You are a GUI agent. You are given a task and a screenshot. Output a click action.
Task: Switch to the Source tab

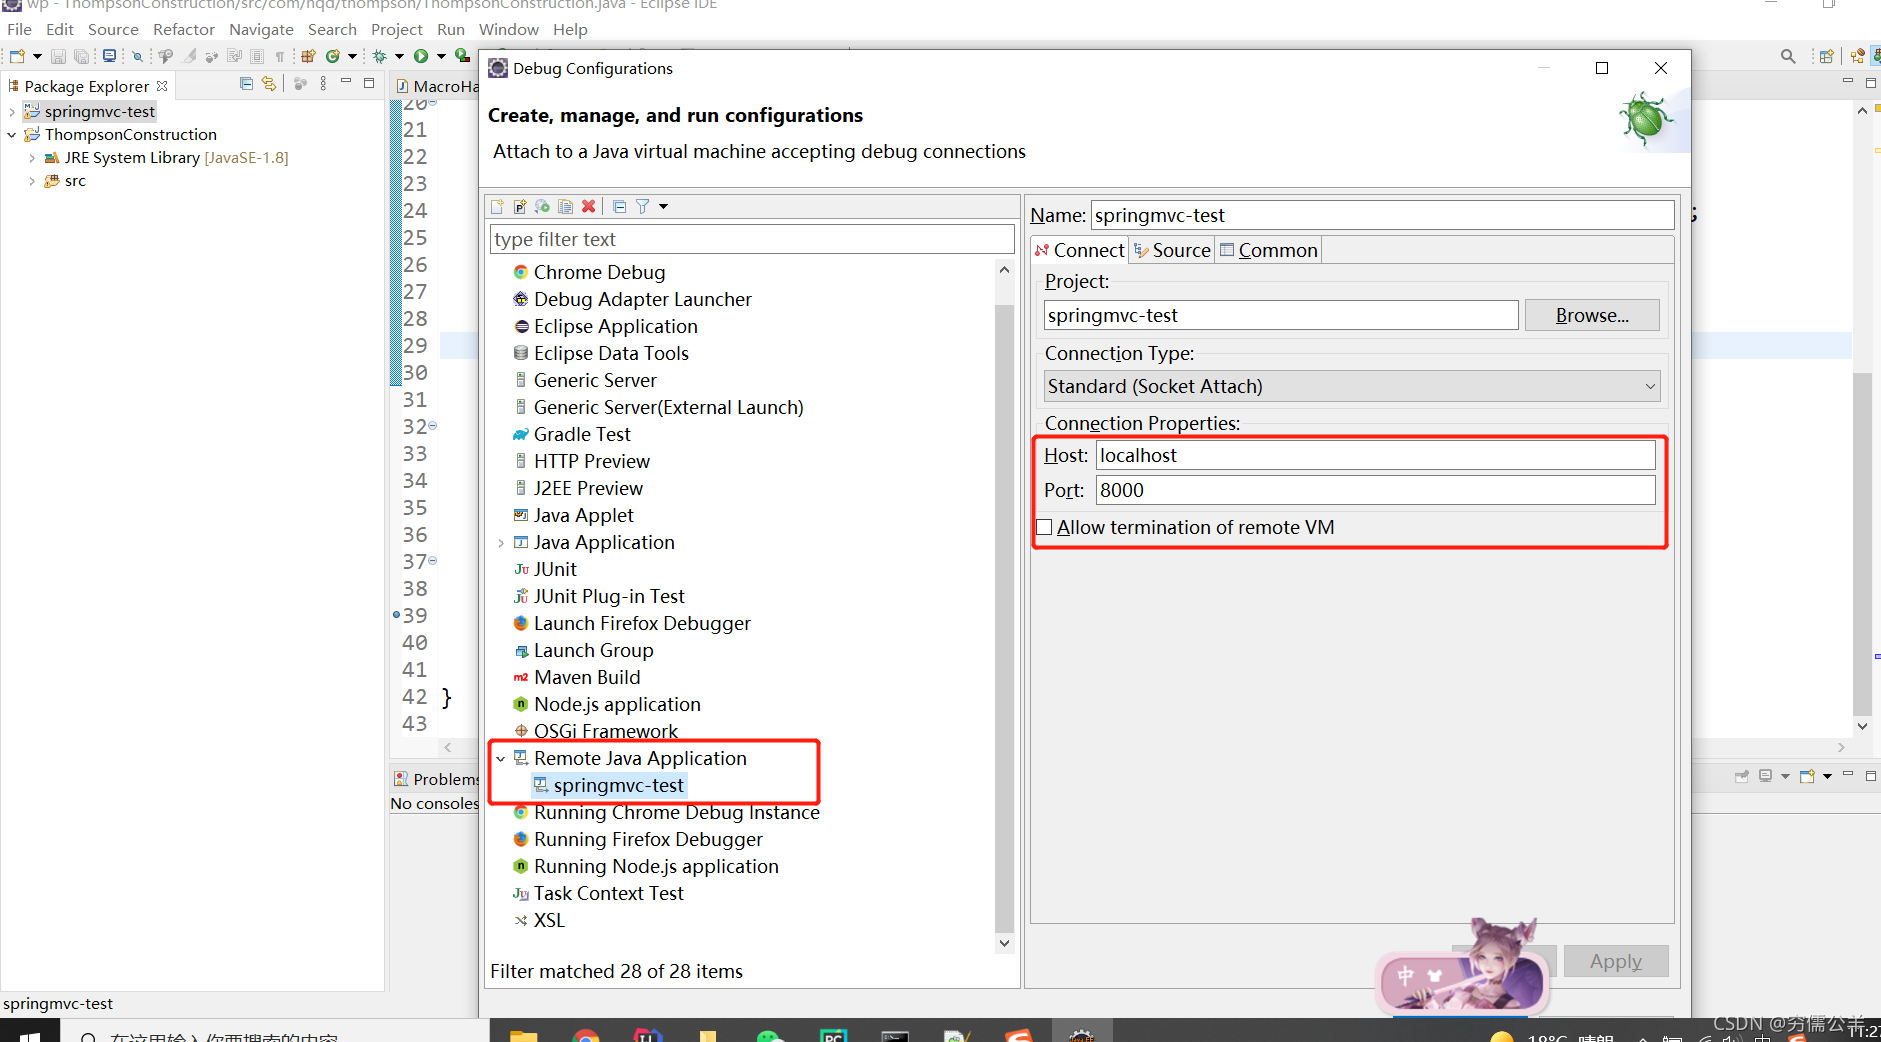pyautogui.click(x=1172, y=250)
